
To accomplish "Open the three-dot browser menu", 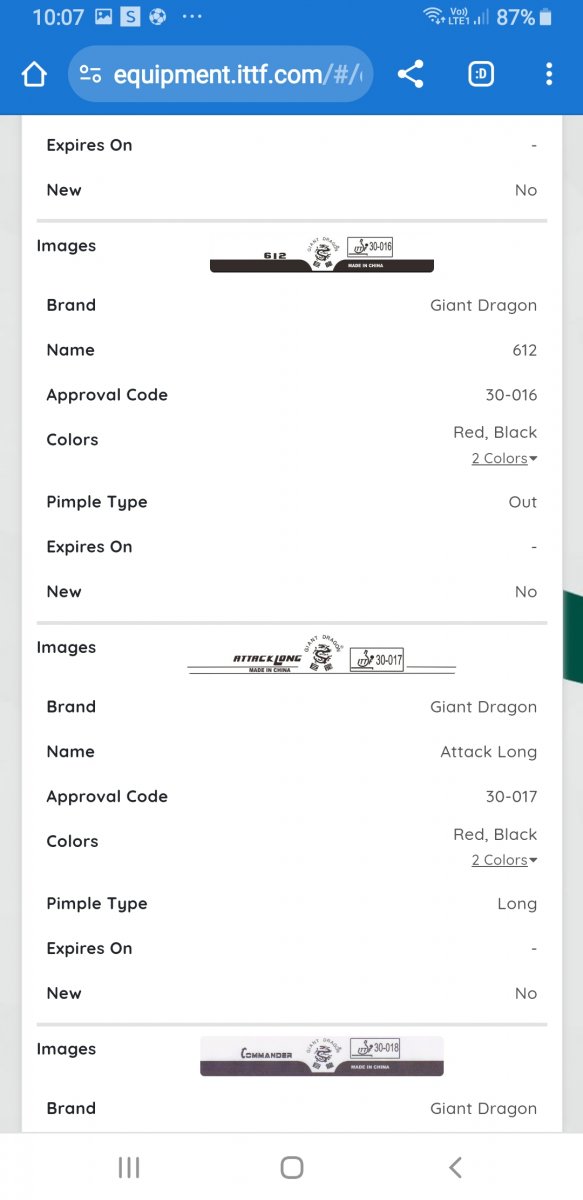I will tap(548, 74).
